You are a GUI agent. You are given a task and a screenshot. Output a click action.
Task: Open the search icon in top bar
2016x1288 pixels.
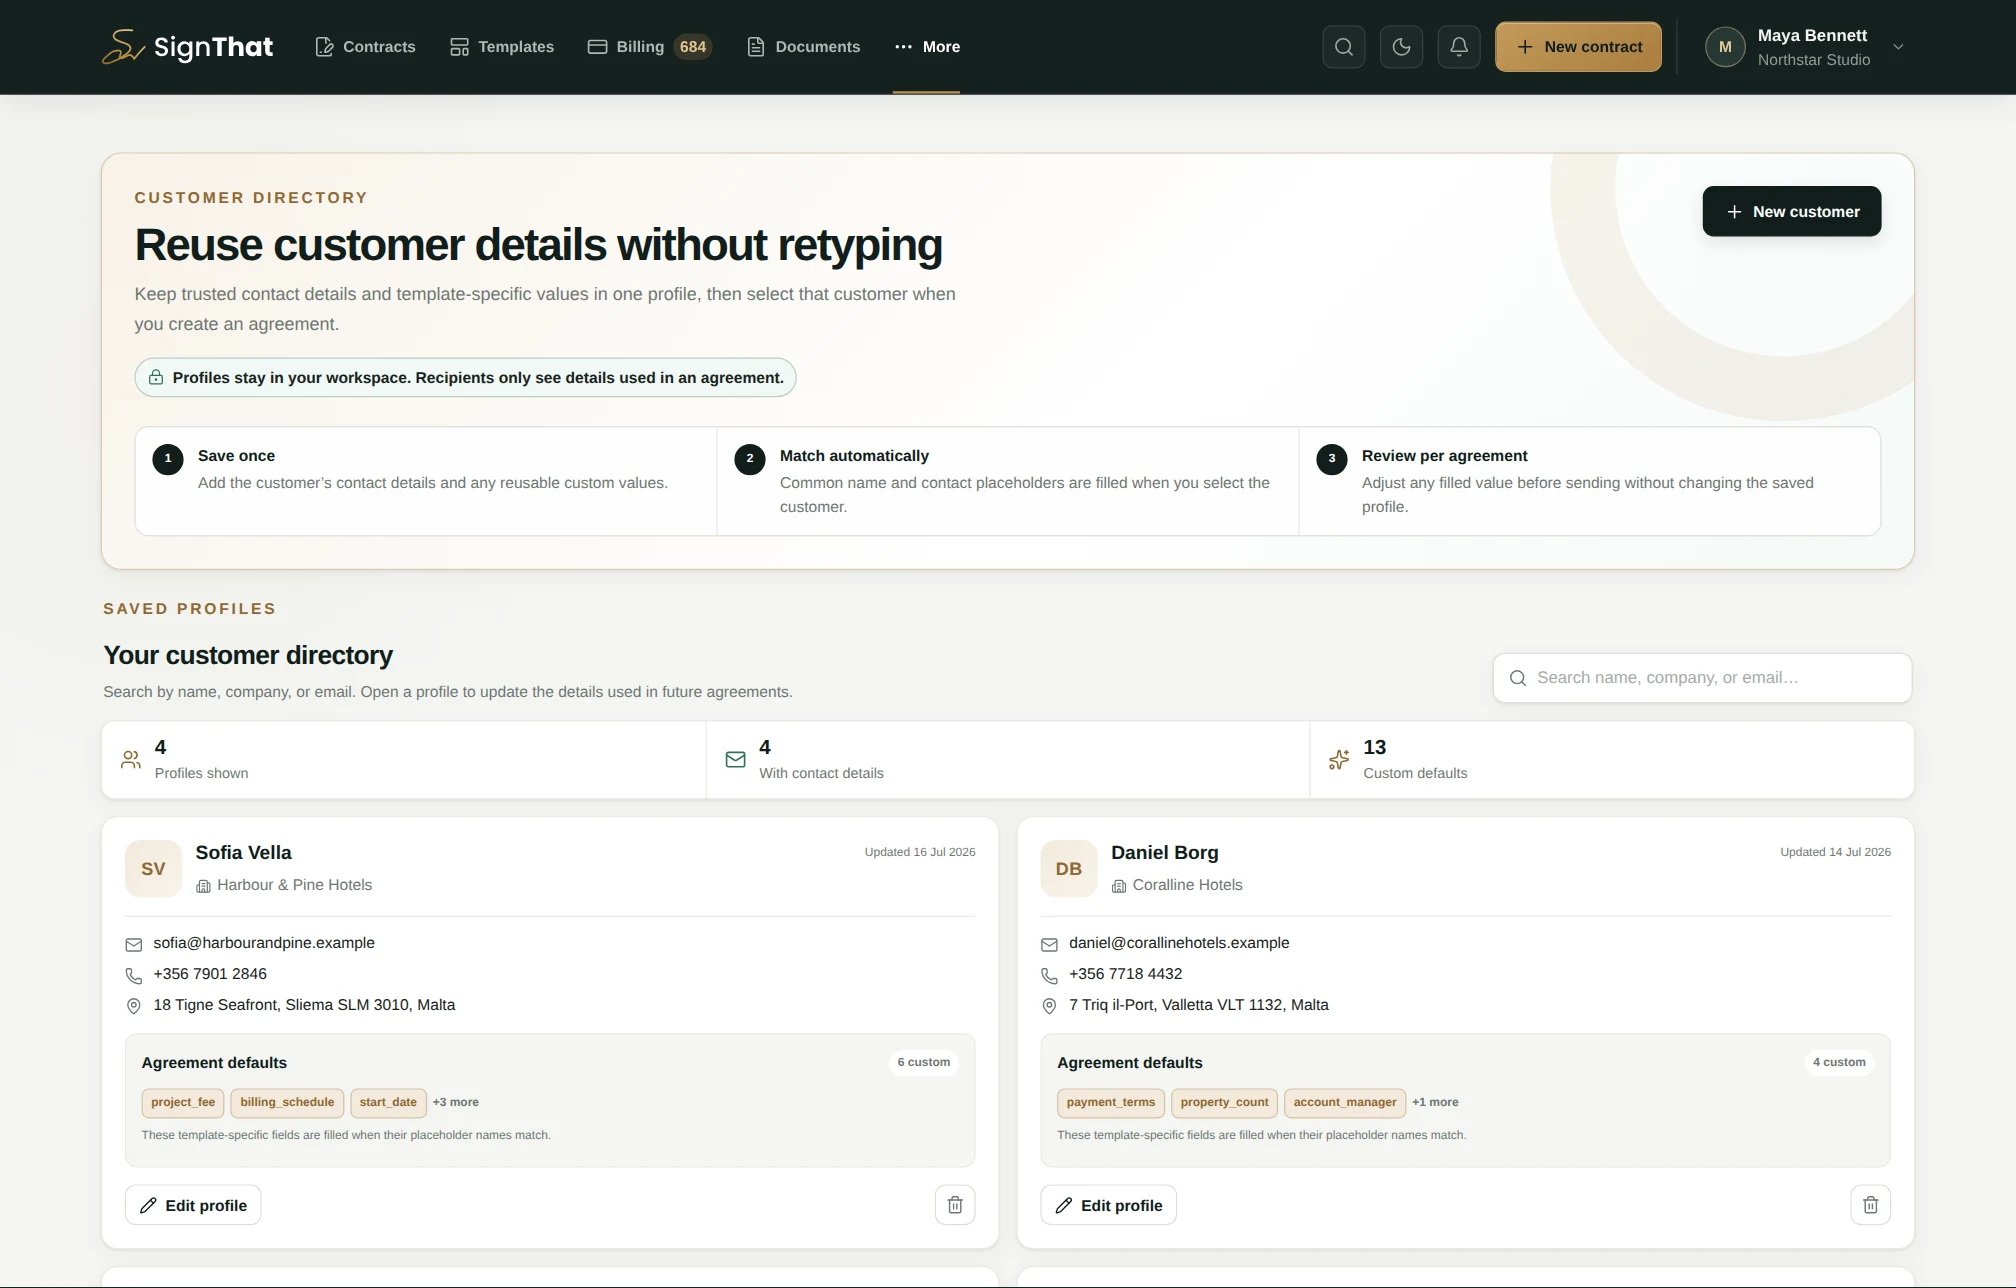(1343, 47)
